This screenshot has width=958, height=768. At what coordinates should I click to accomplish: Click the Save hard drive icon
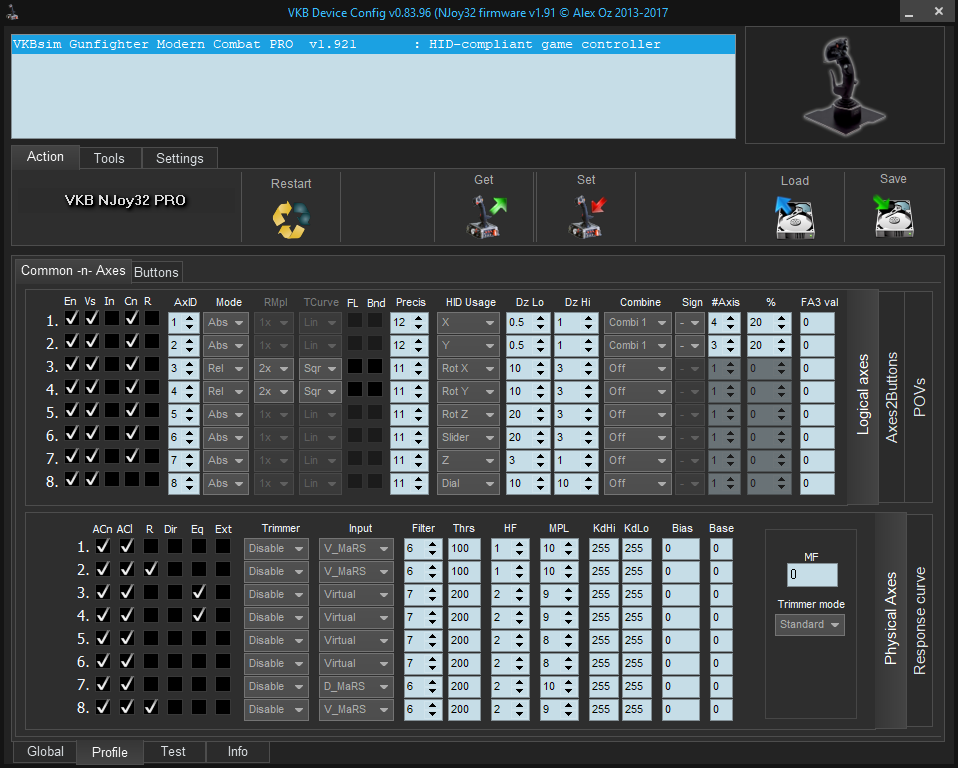[893, 216]
